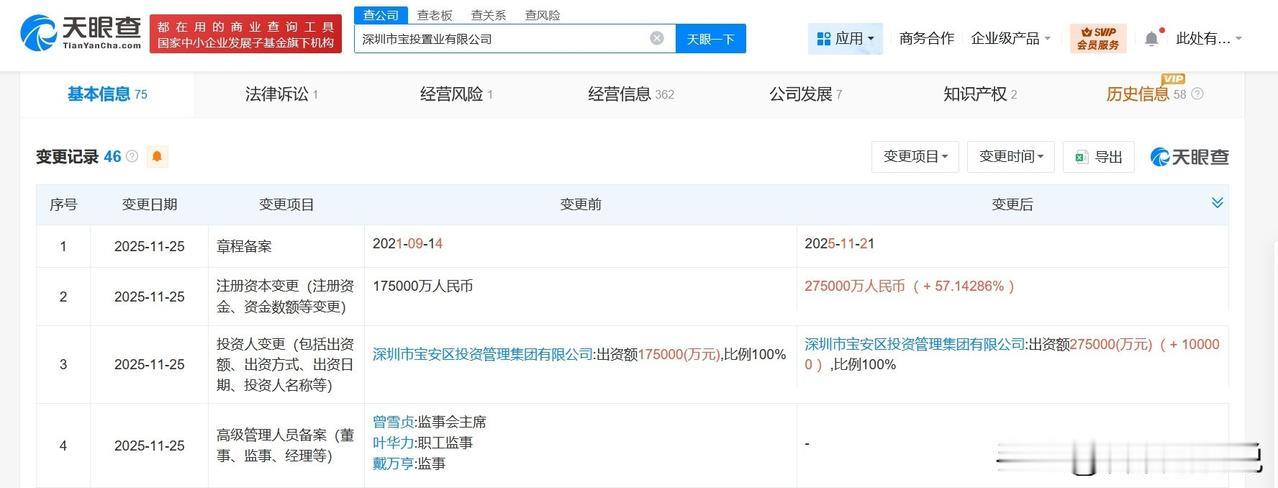Click the 天眼一下 search button
The height and width of the screenshot is (488, 1278).
tap(711, 38)
